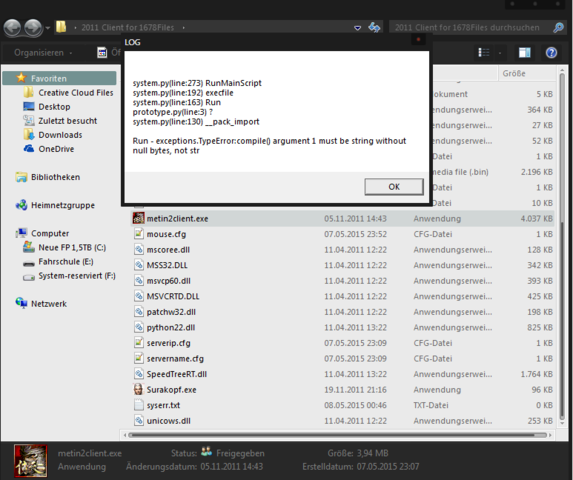Select MSS32.DLL file icon
This screenshot has width=573, height=480.
[x=138, y=265]
